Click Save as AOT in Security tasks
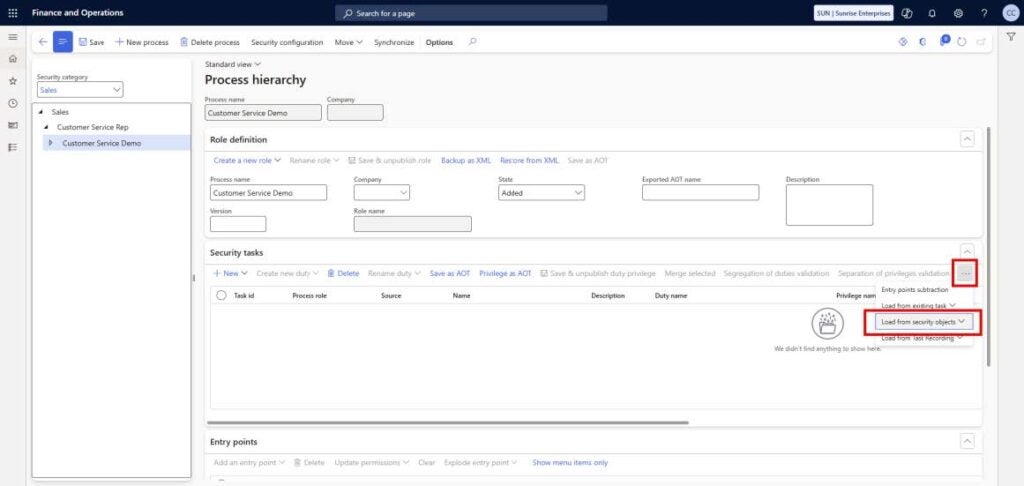The image size is (1024, 486). pos(449,273)
